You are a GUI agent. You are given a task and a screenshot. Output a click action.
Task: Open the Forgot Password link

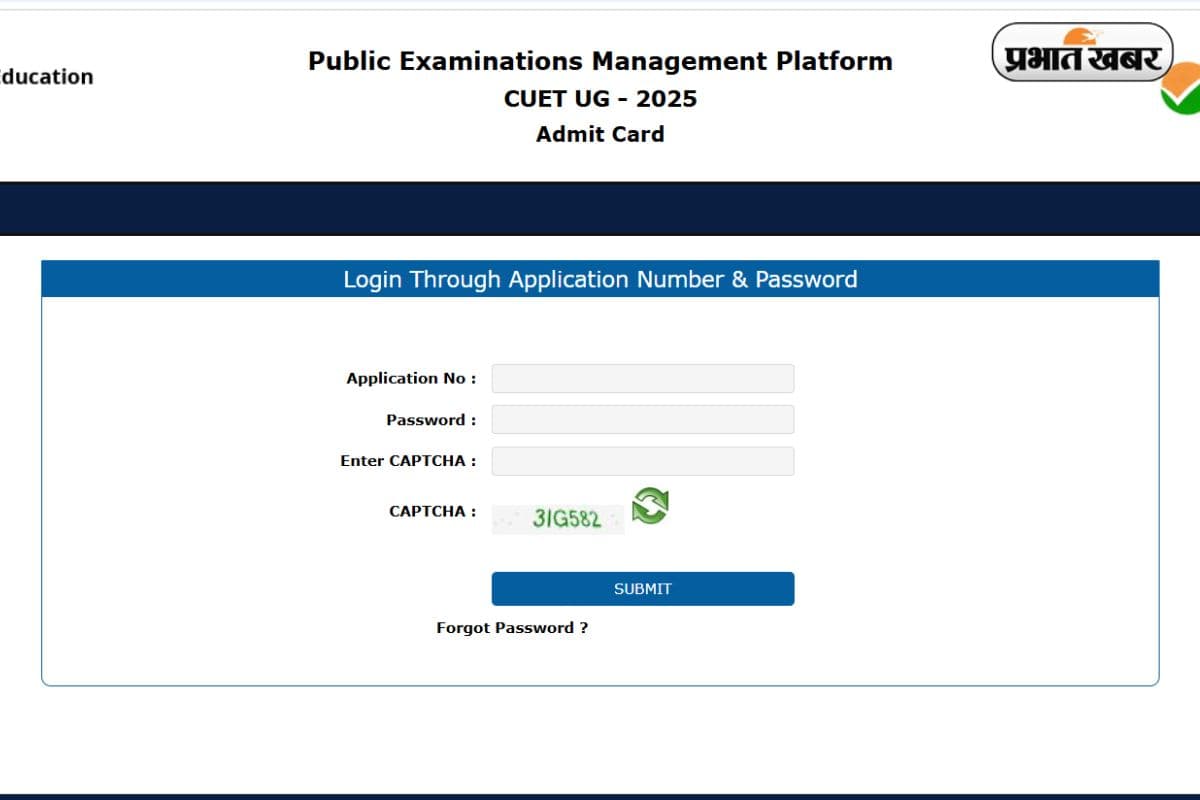pos(511,627)
